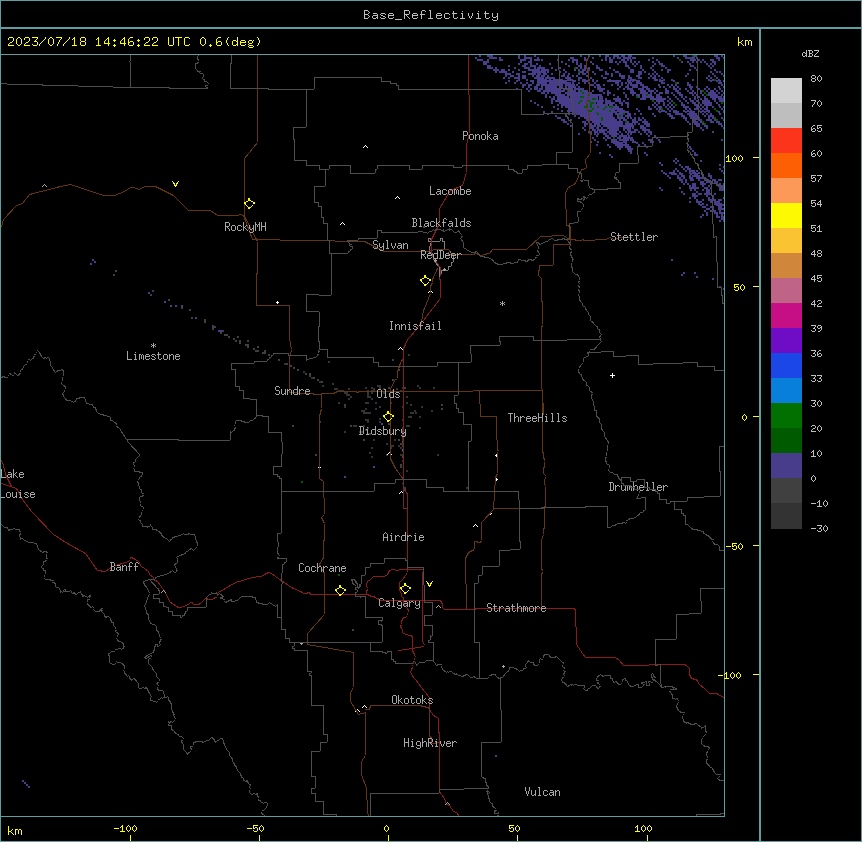The image size is (862, 842).
Task: Click the white asterisk marker above Limestone
Action: (153, 346)
